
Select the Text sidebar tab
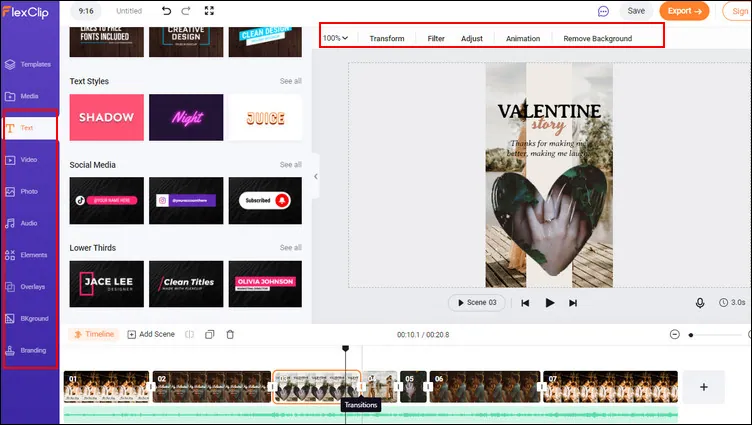click(x=30, y=128)
